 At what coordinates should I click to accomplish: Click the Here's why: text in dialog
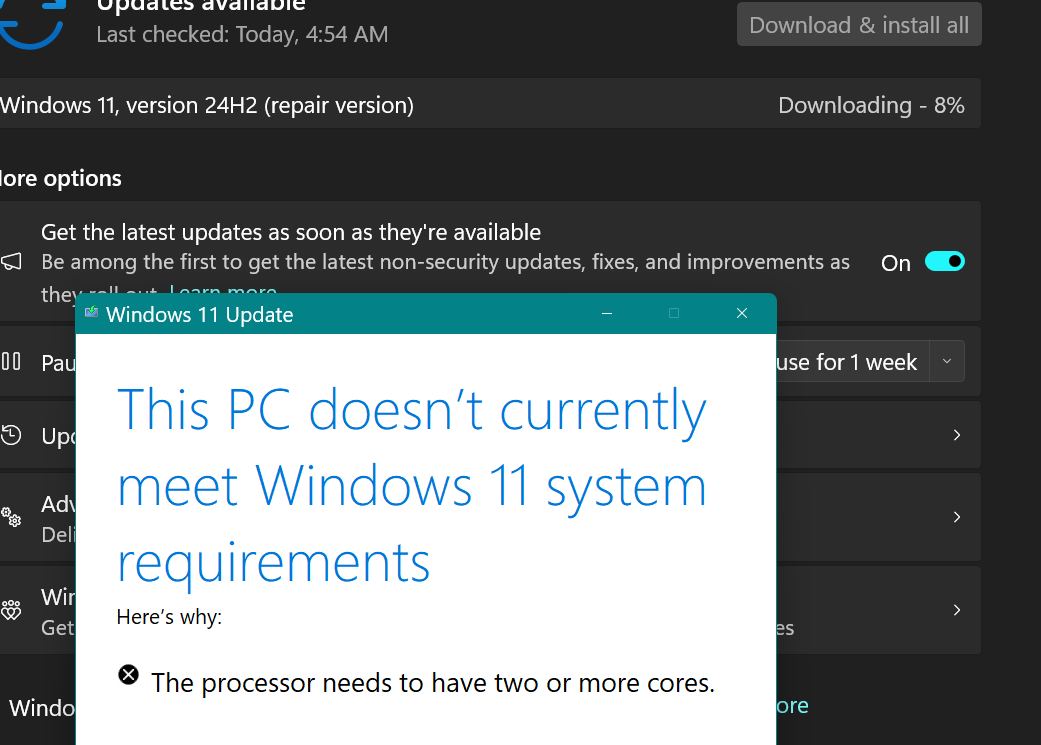(x=169, y=617)
